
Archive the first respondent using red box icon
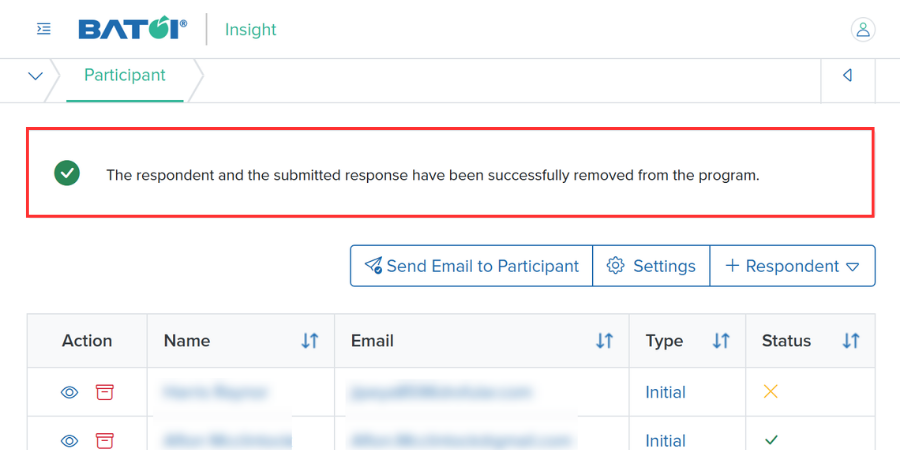pos(104,392)
